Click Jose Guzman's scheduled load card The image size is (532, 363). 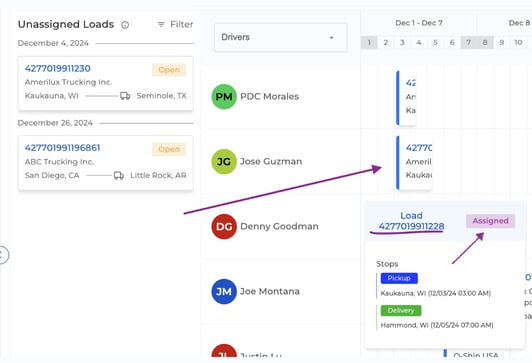click(414, 163)
